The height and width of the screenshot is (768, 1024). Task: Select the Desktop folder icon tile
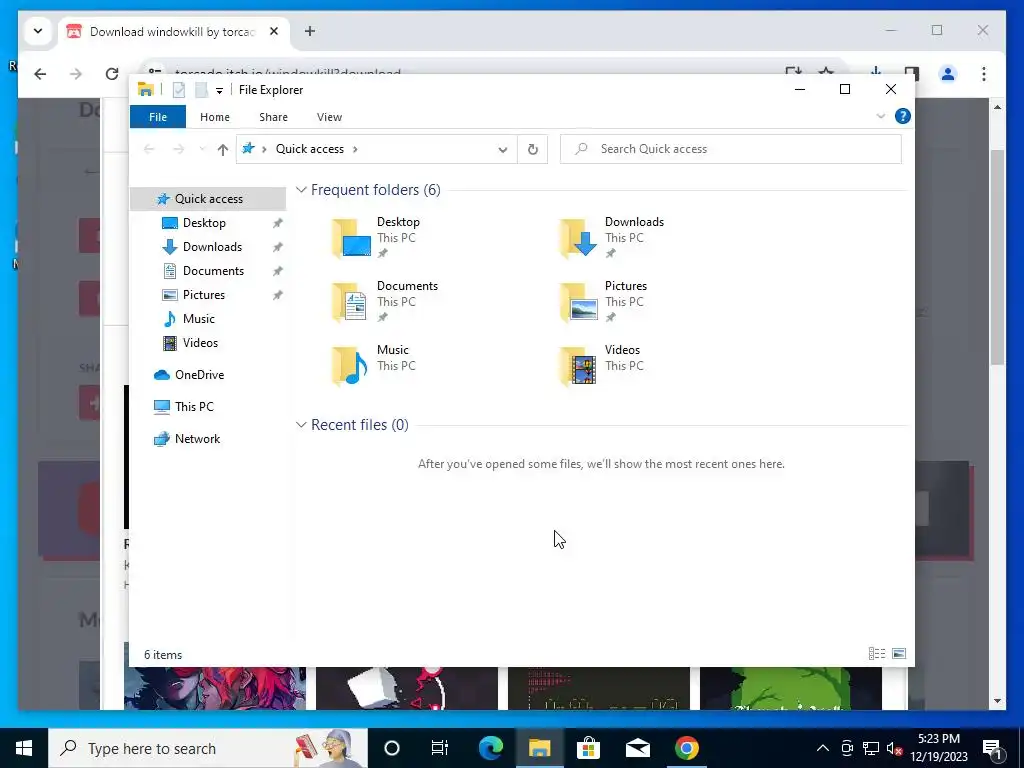pos(351,238)
